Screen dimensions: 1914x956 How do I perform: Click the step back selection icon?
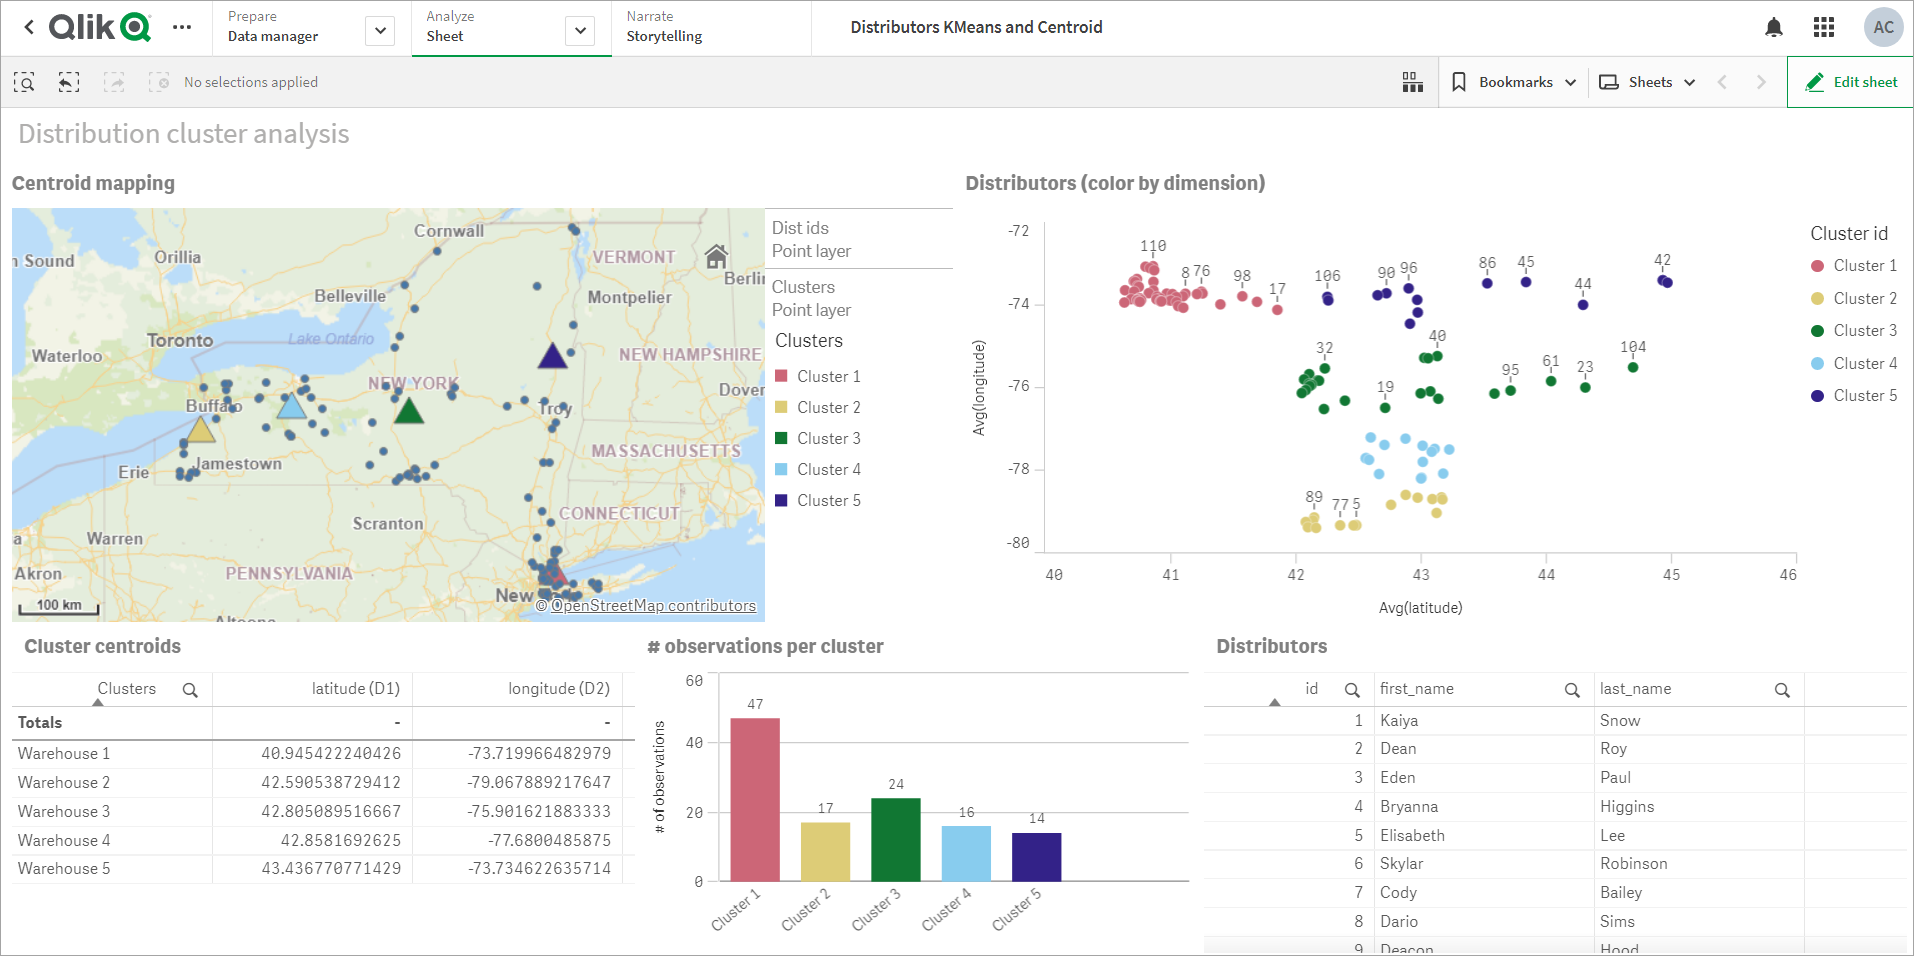click(68, 82)
